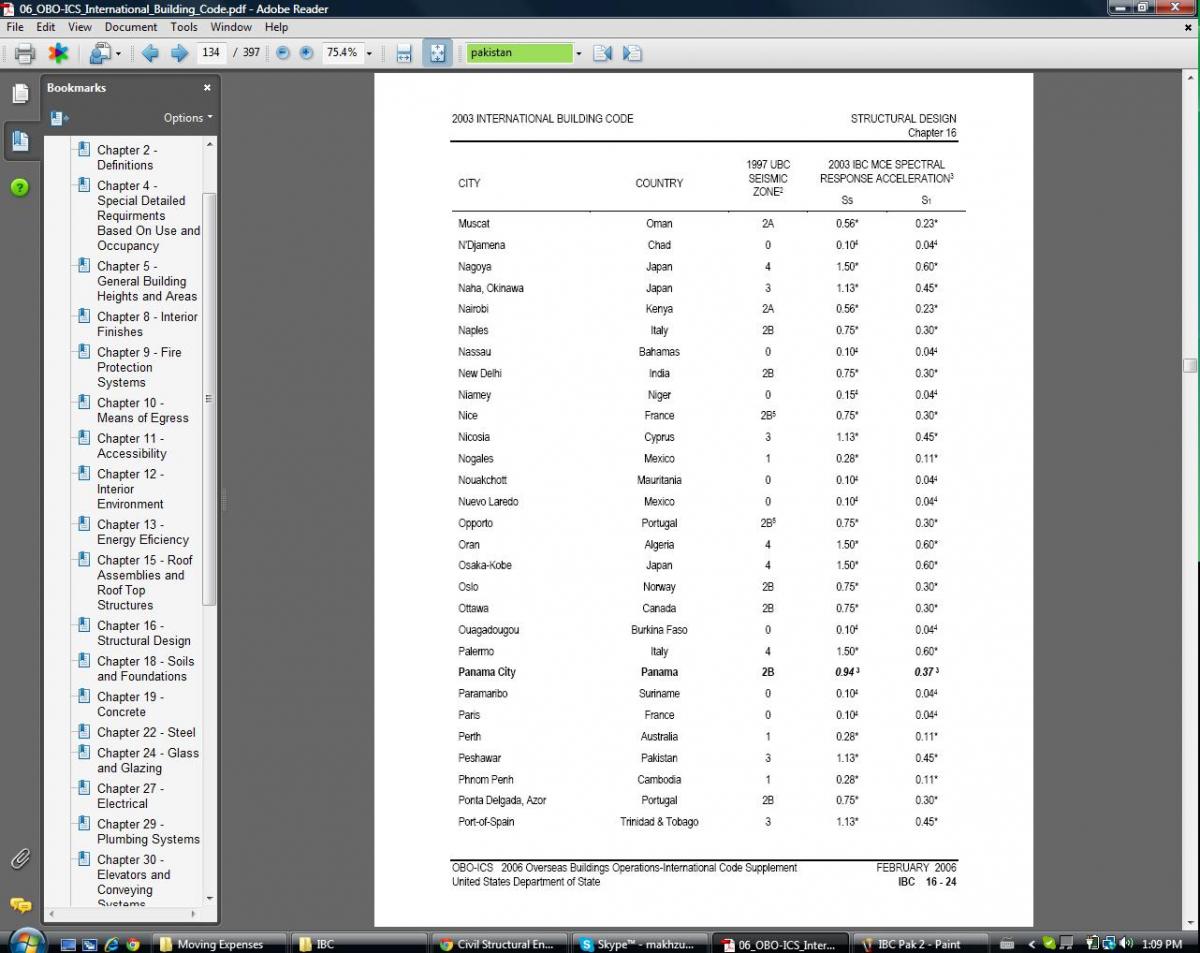The height and width of the screenshot is (953, 1200).
Task: Open the Attachments paperclip panel
Action: [x=20, y=858]
